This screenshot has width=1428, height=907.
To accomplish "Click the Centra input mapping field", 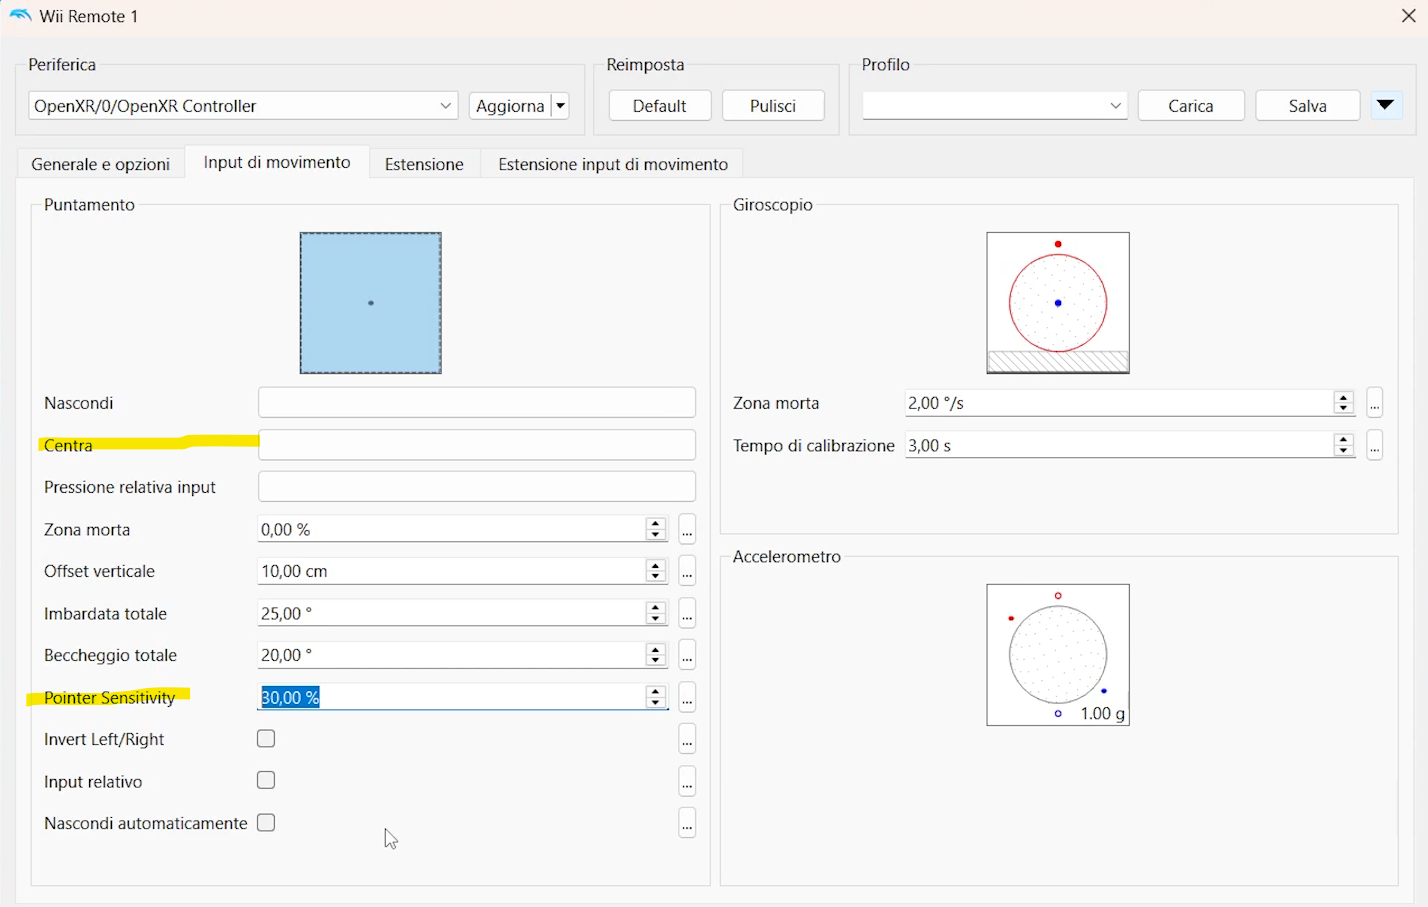I will 476,445.
